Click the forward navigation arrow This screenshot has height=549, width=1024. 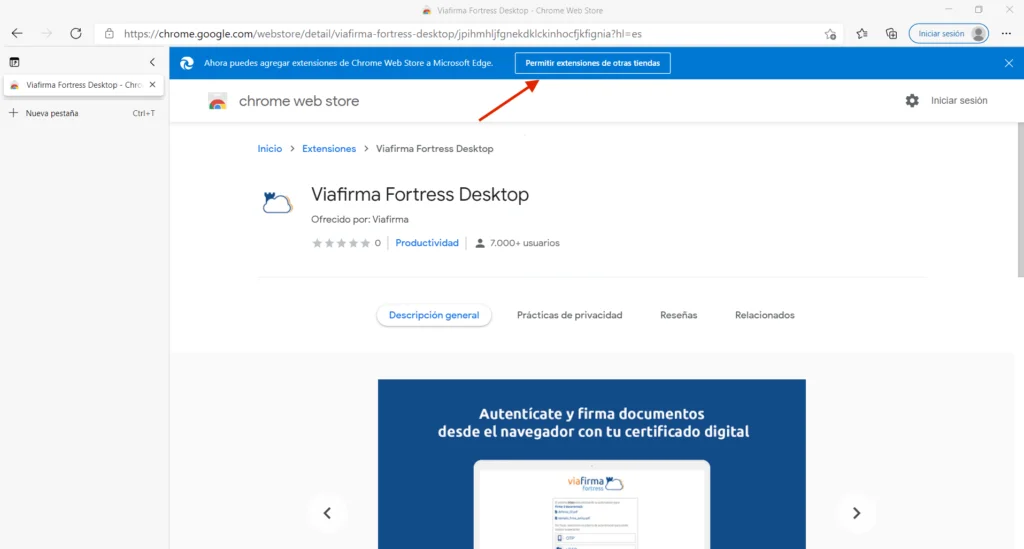pos(46,33)
